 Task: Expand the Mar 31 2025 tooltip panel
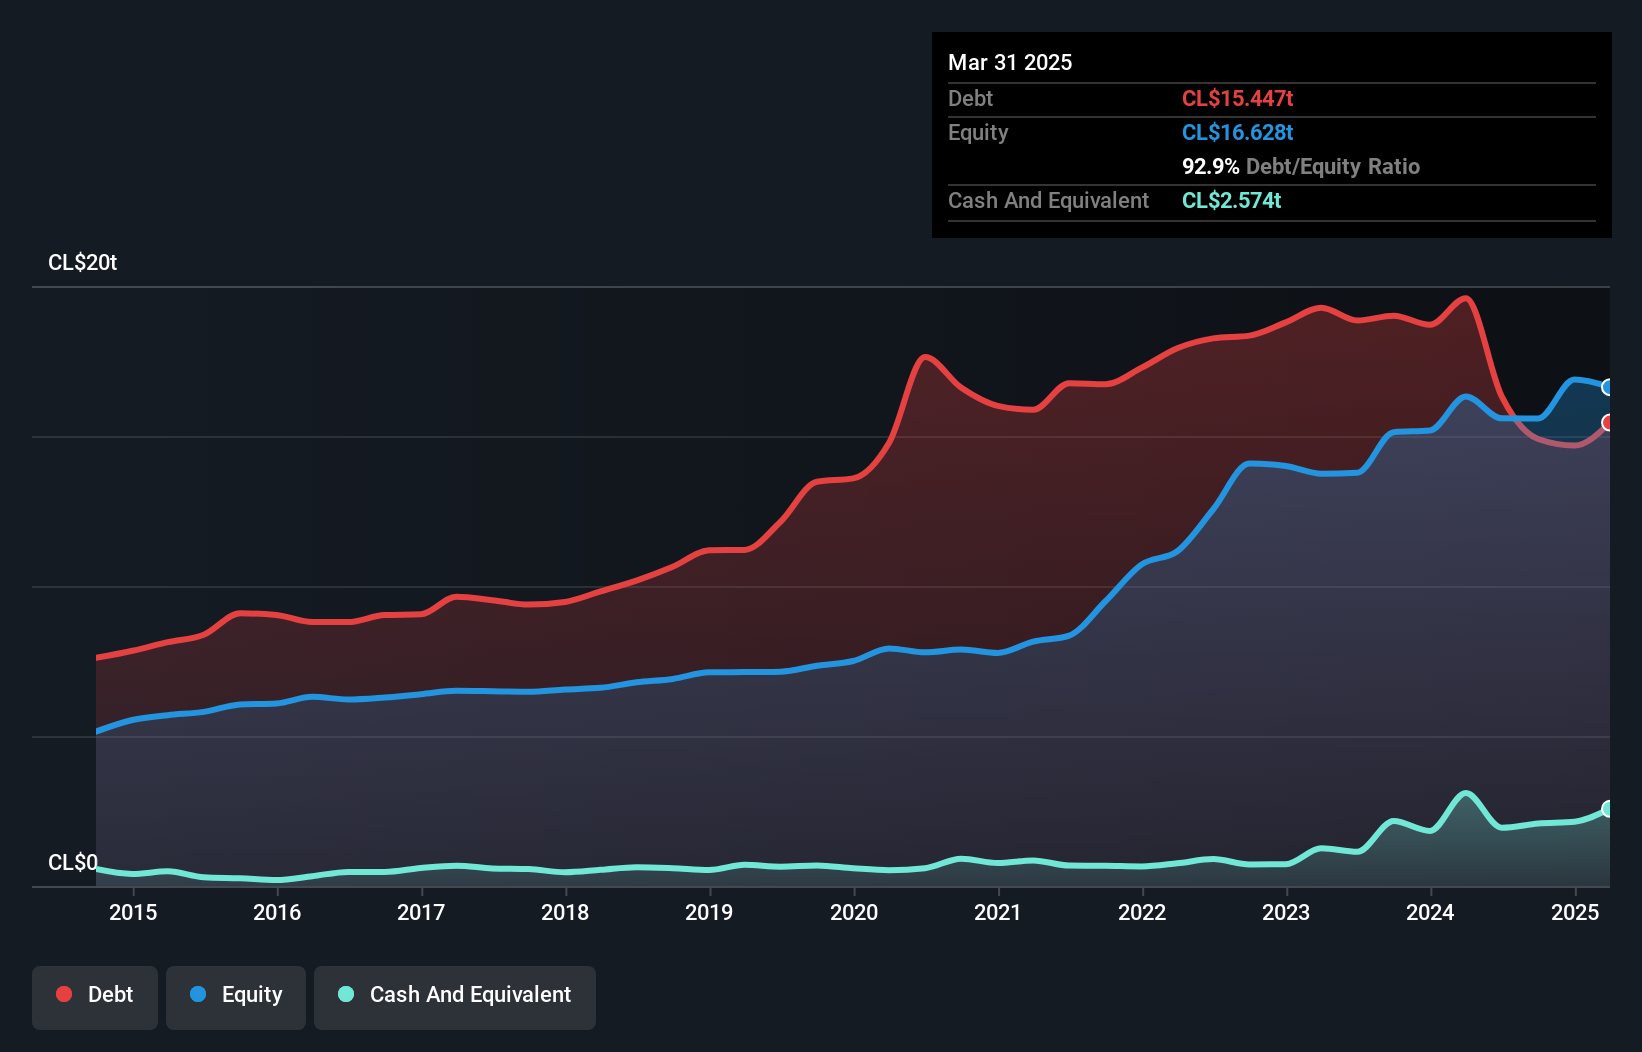[1009, 62]
